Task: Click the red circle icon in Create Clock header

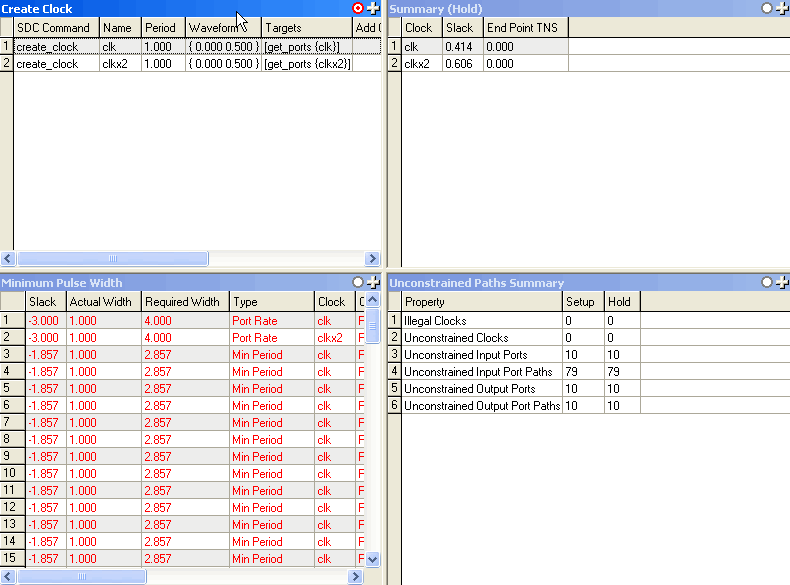Action: pyautogui.click(x=358, y=8)
